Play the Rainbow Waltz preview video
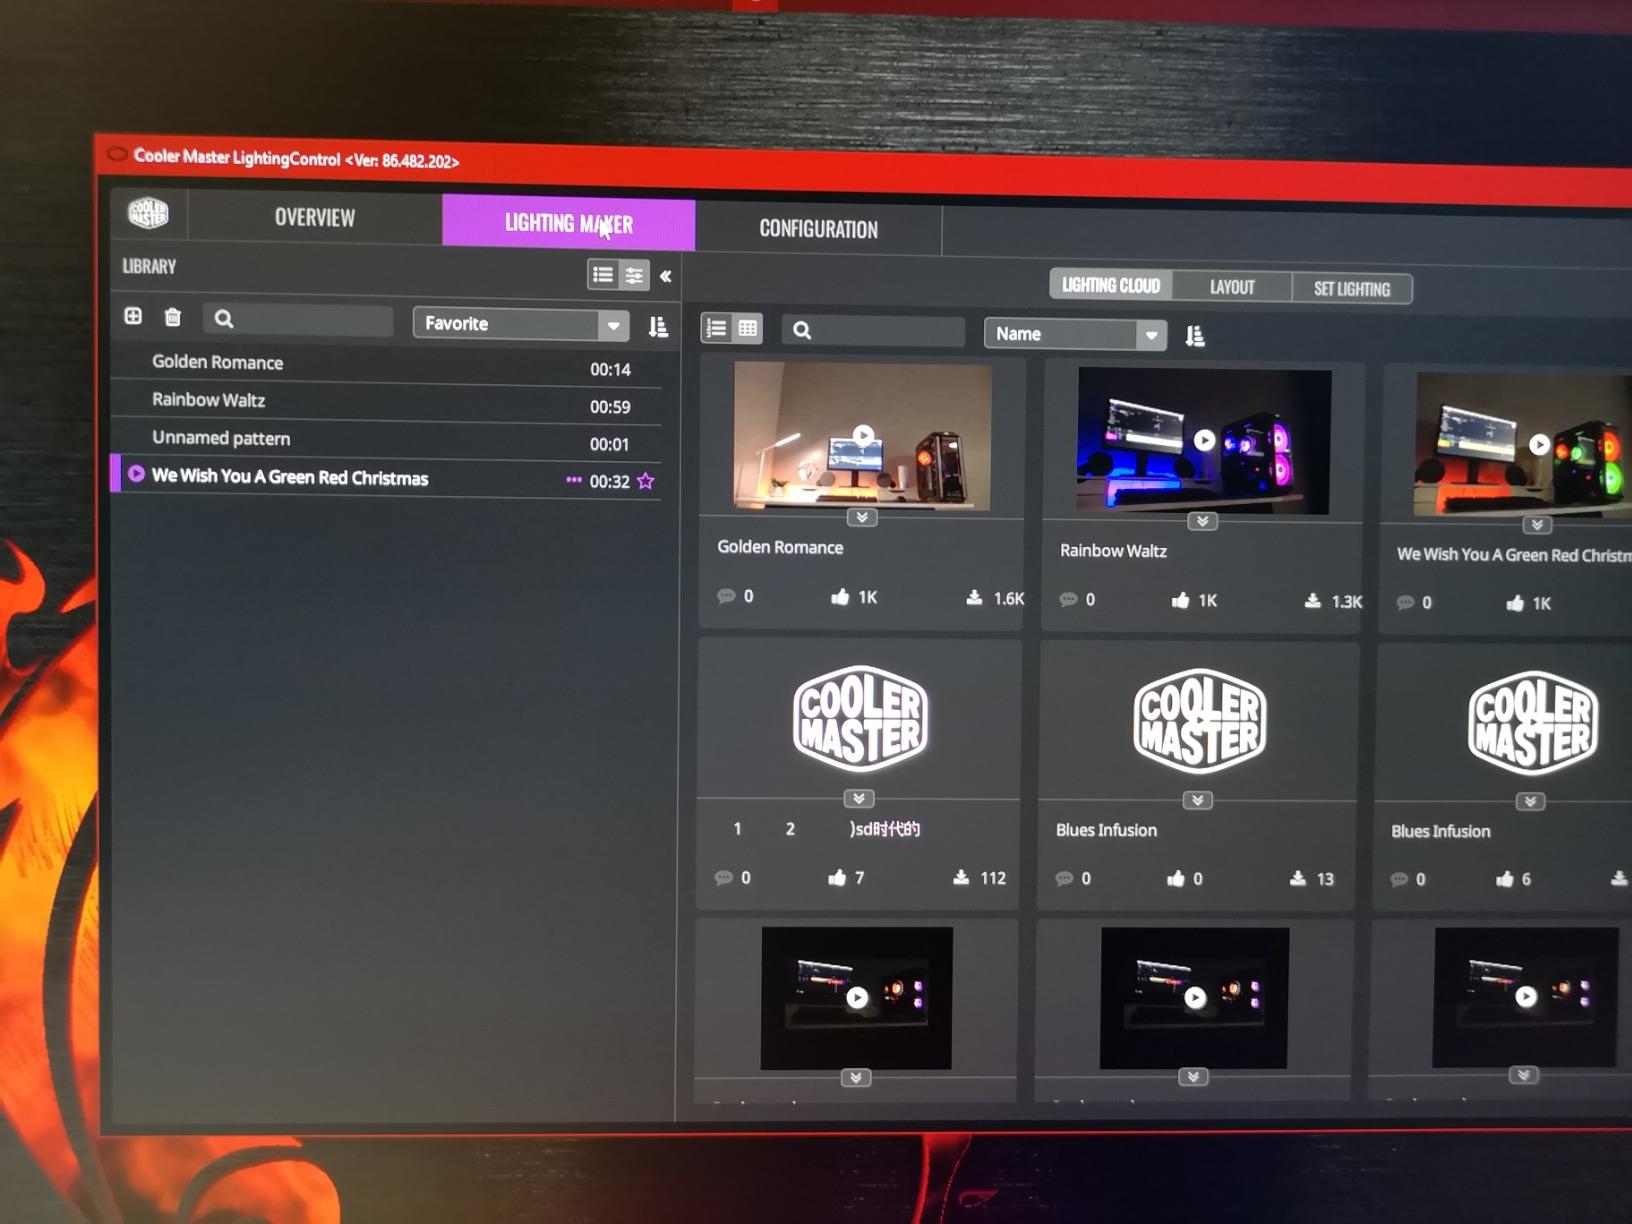This screenshot has width=1632, height=1224. click(x=1204, y=440)
